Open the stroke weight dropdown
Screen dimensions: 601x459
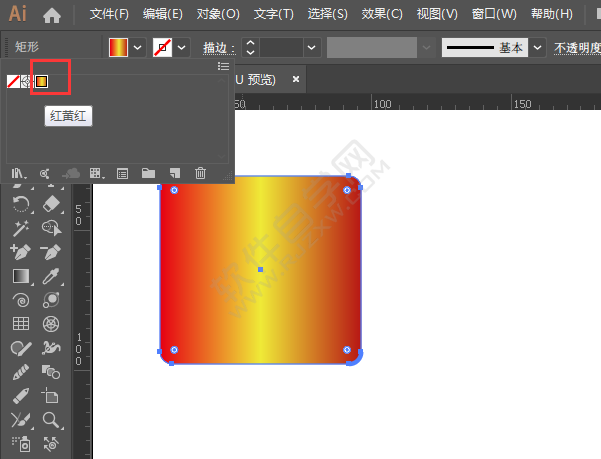coord(313,48)
